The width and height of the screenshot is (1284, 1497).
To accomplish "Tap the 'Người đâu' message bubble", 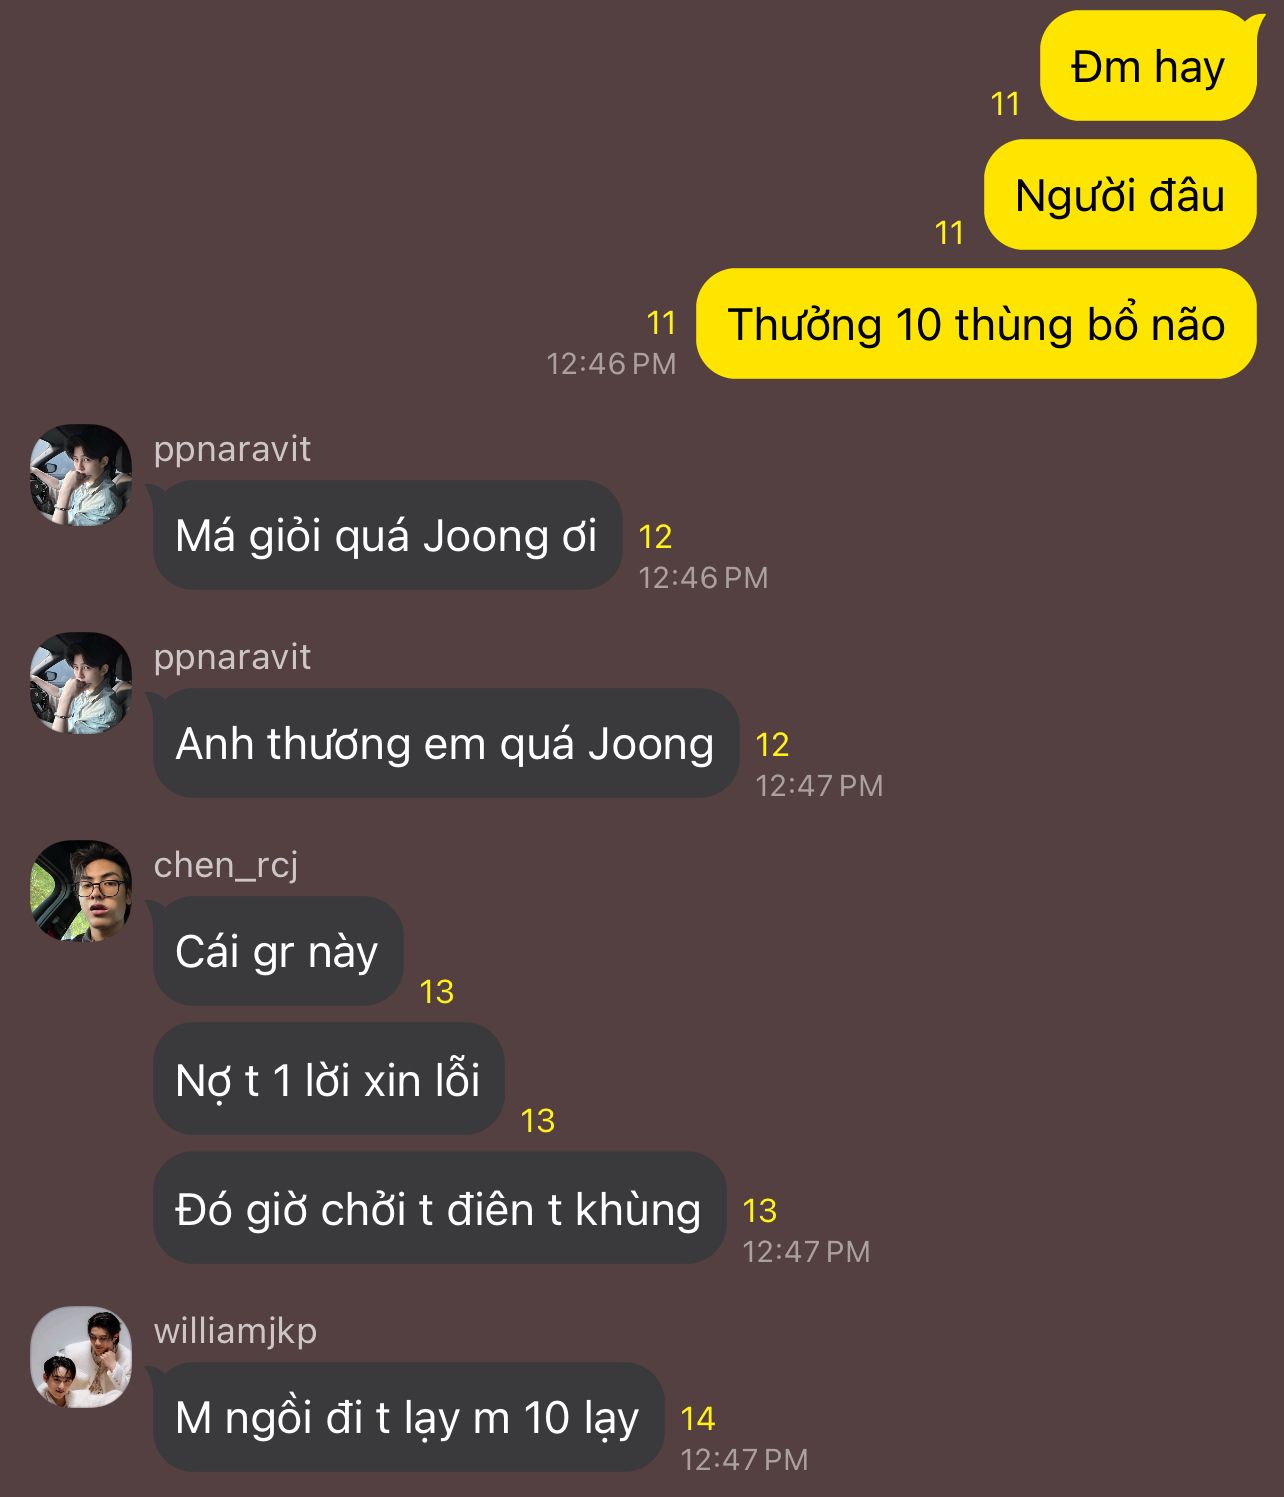I will point(1120,195).
